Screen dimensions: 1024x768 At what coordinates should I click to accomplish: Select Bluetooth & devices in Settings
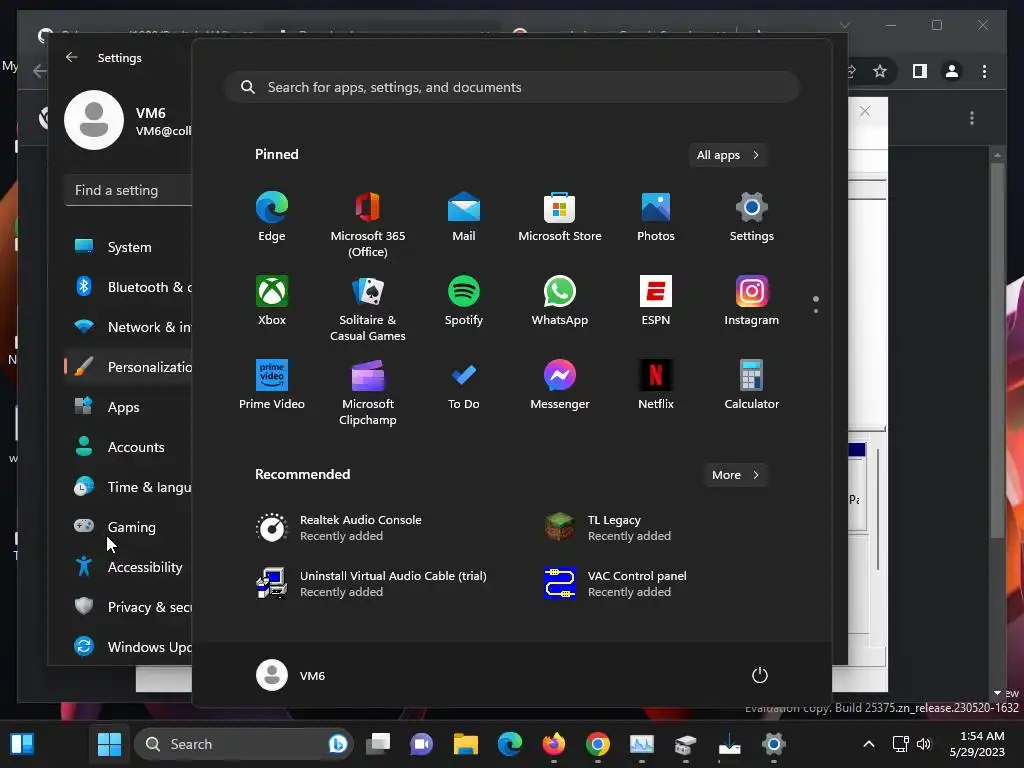click(129, 287)
